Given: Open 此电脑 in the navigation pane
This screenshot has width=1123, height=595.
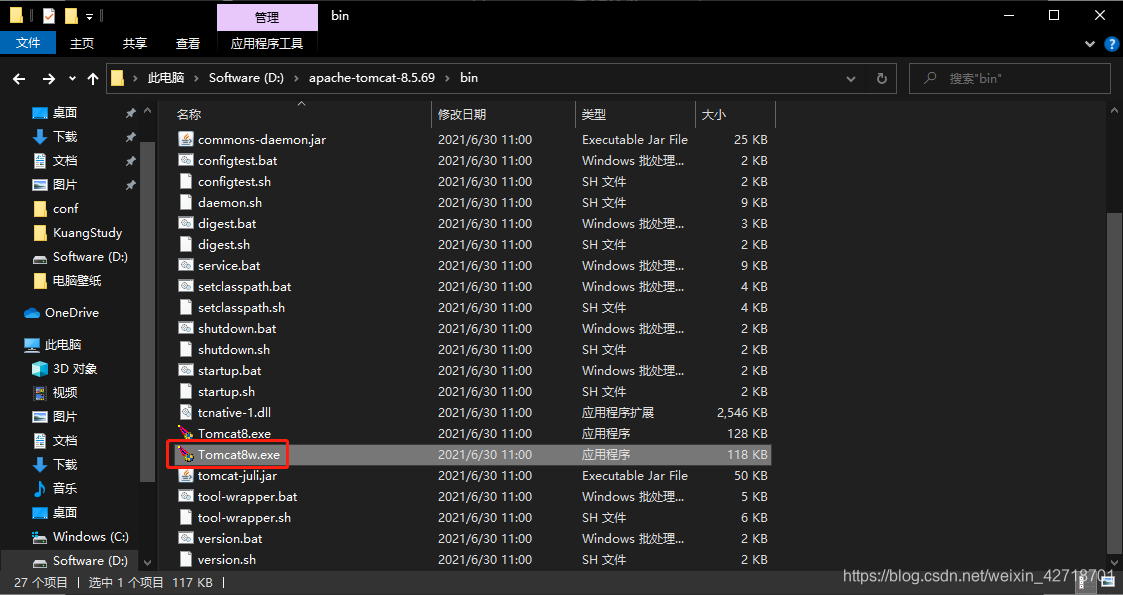Looking at the screenshot, I should click(54, 344).
